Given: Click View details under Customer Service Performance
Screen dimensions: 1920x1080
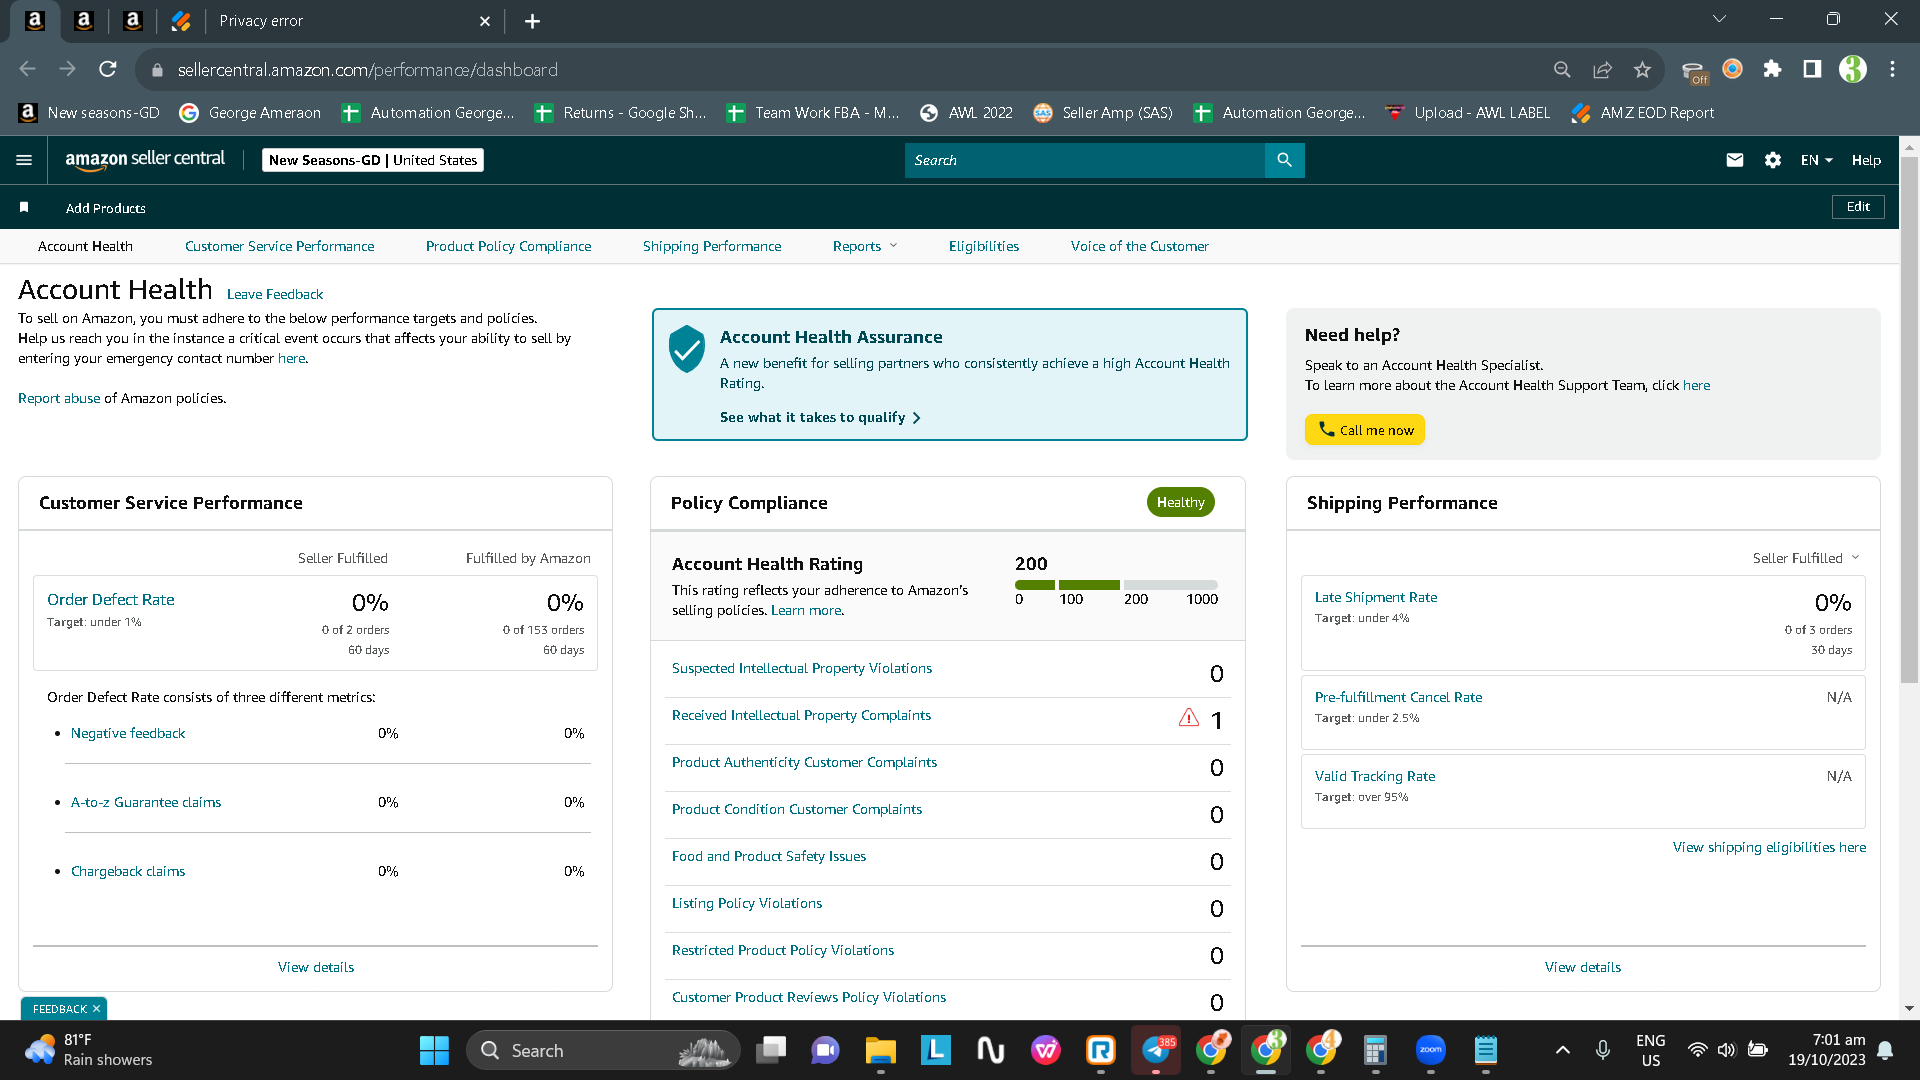Looking at the screenshot, I should [316, 967].
